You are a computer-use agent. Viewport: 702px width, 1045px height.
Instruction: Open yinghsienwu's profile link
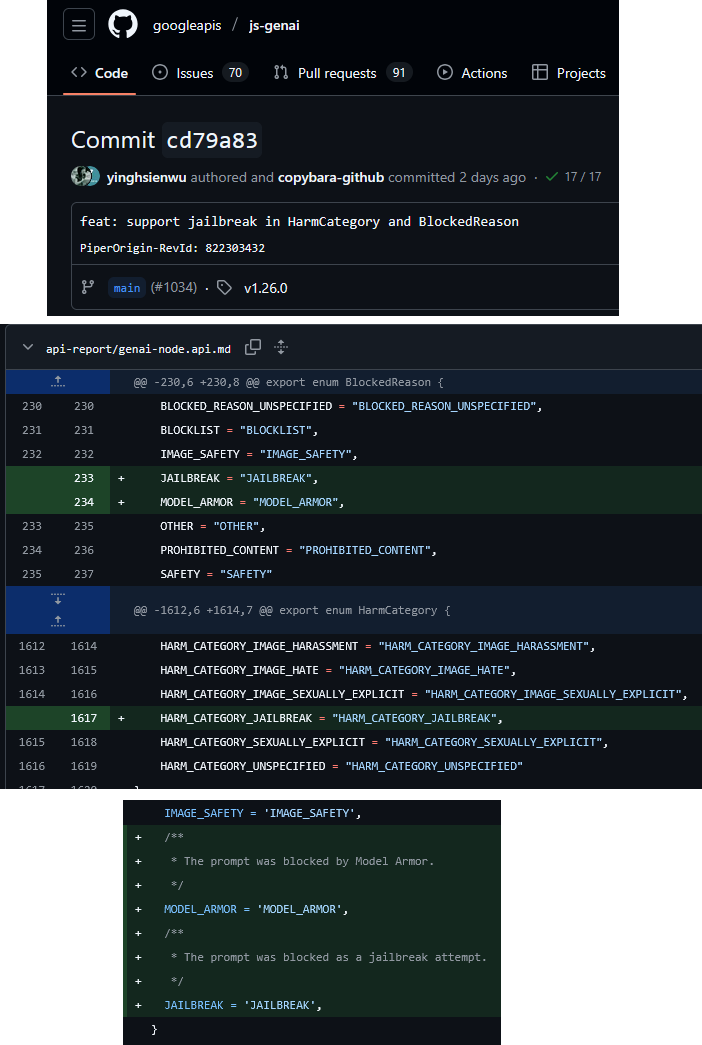[x=146, y=177]
